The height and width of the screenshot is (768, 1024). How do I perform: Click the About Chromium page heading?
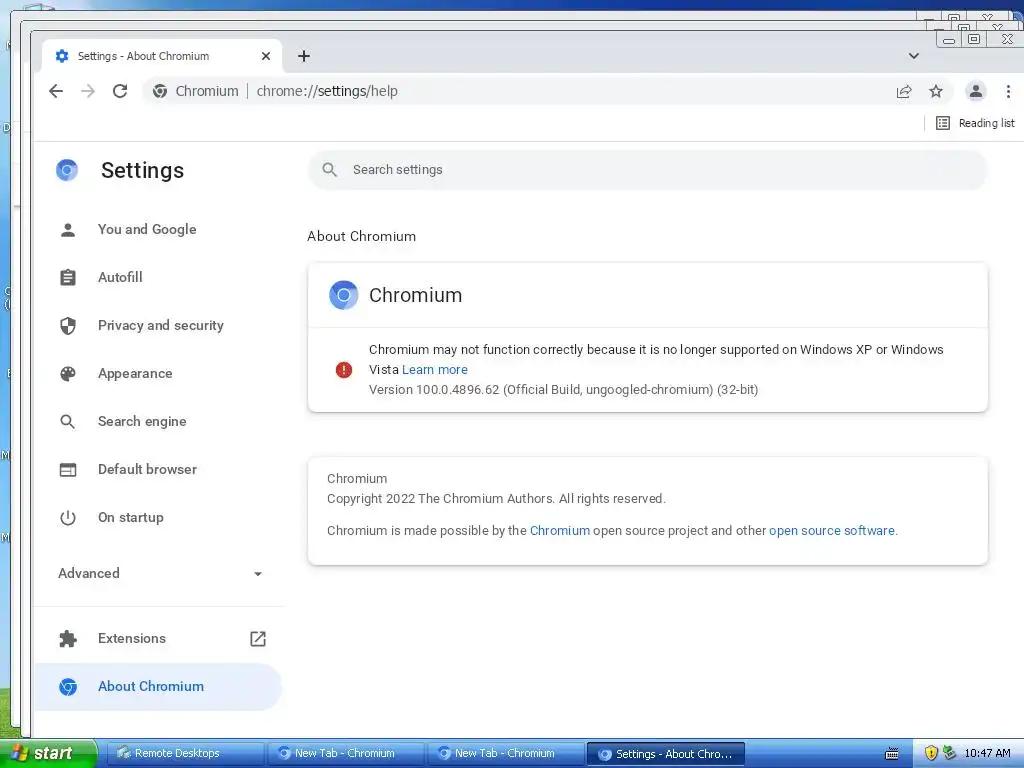point(361,236)
